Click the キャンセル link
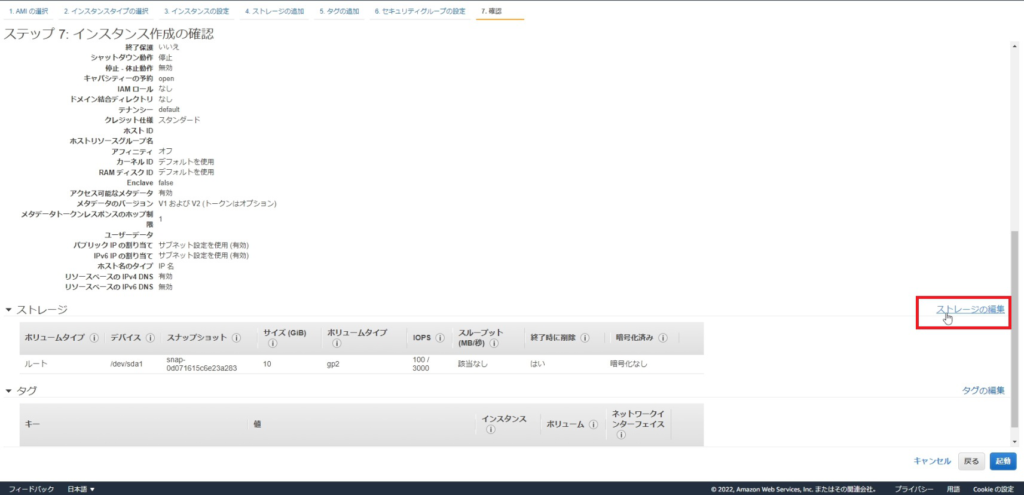Image resolution: width=1024 pixels, height=495 pixels. coord(932,461)
